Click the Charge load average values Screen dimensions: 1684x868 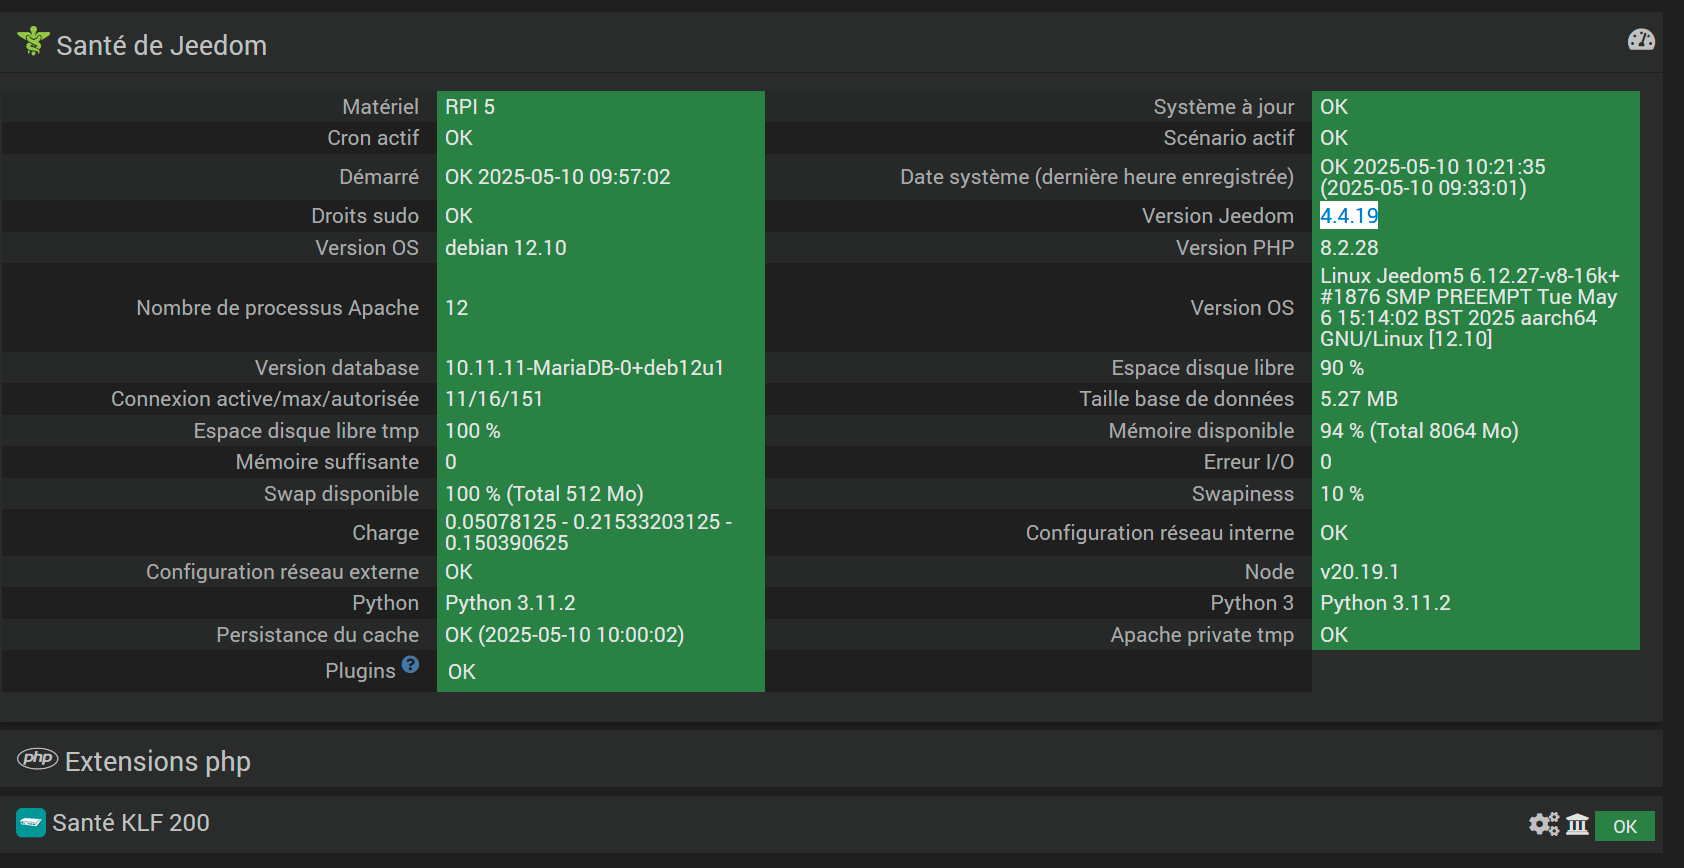coord(588,532)
